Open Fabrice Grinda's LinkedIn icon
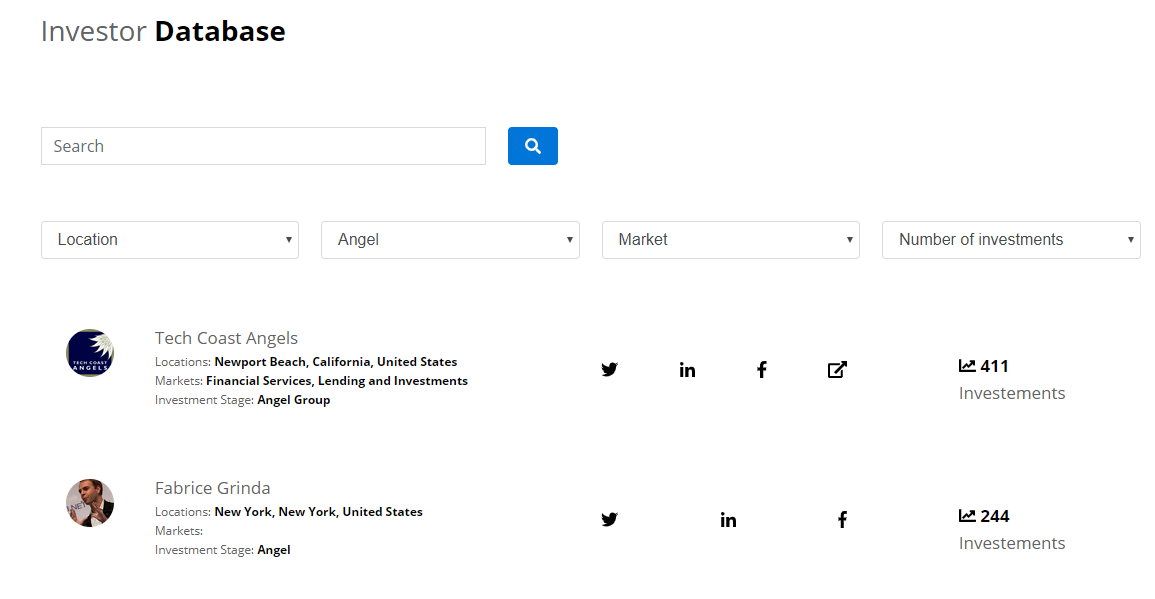Viewport: 1155px width, 599px height. pyautogui.click(x=728, y=519)
